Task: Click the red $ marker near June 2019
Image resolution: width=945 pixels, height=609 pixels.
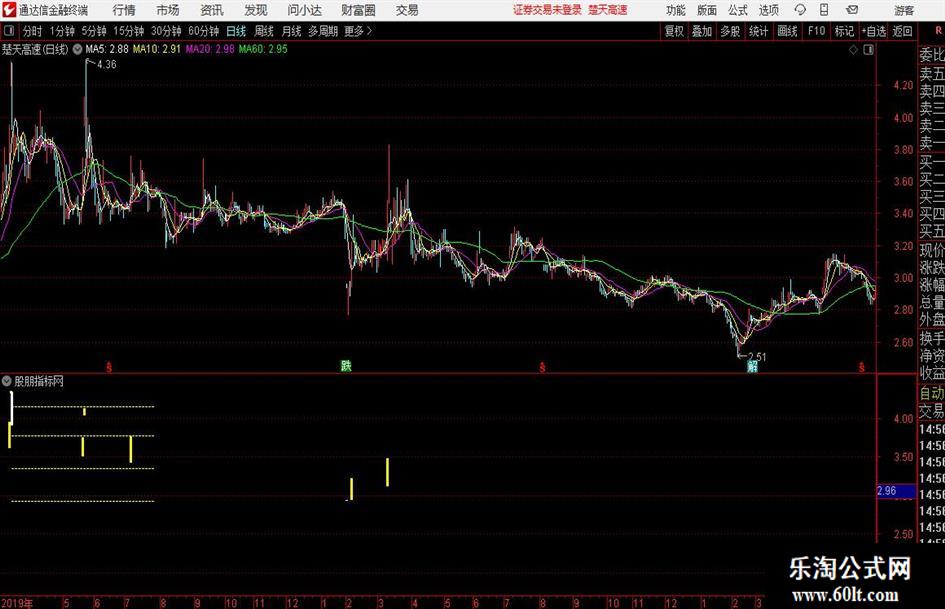Action: click(x=109, y=367)
